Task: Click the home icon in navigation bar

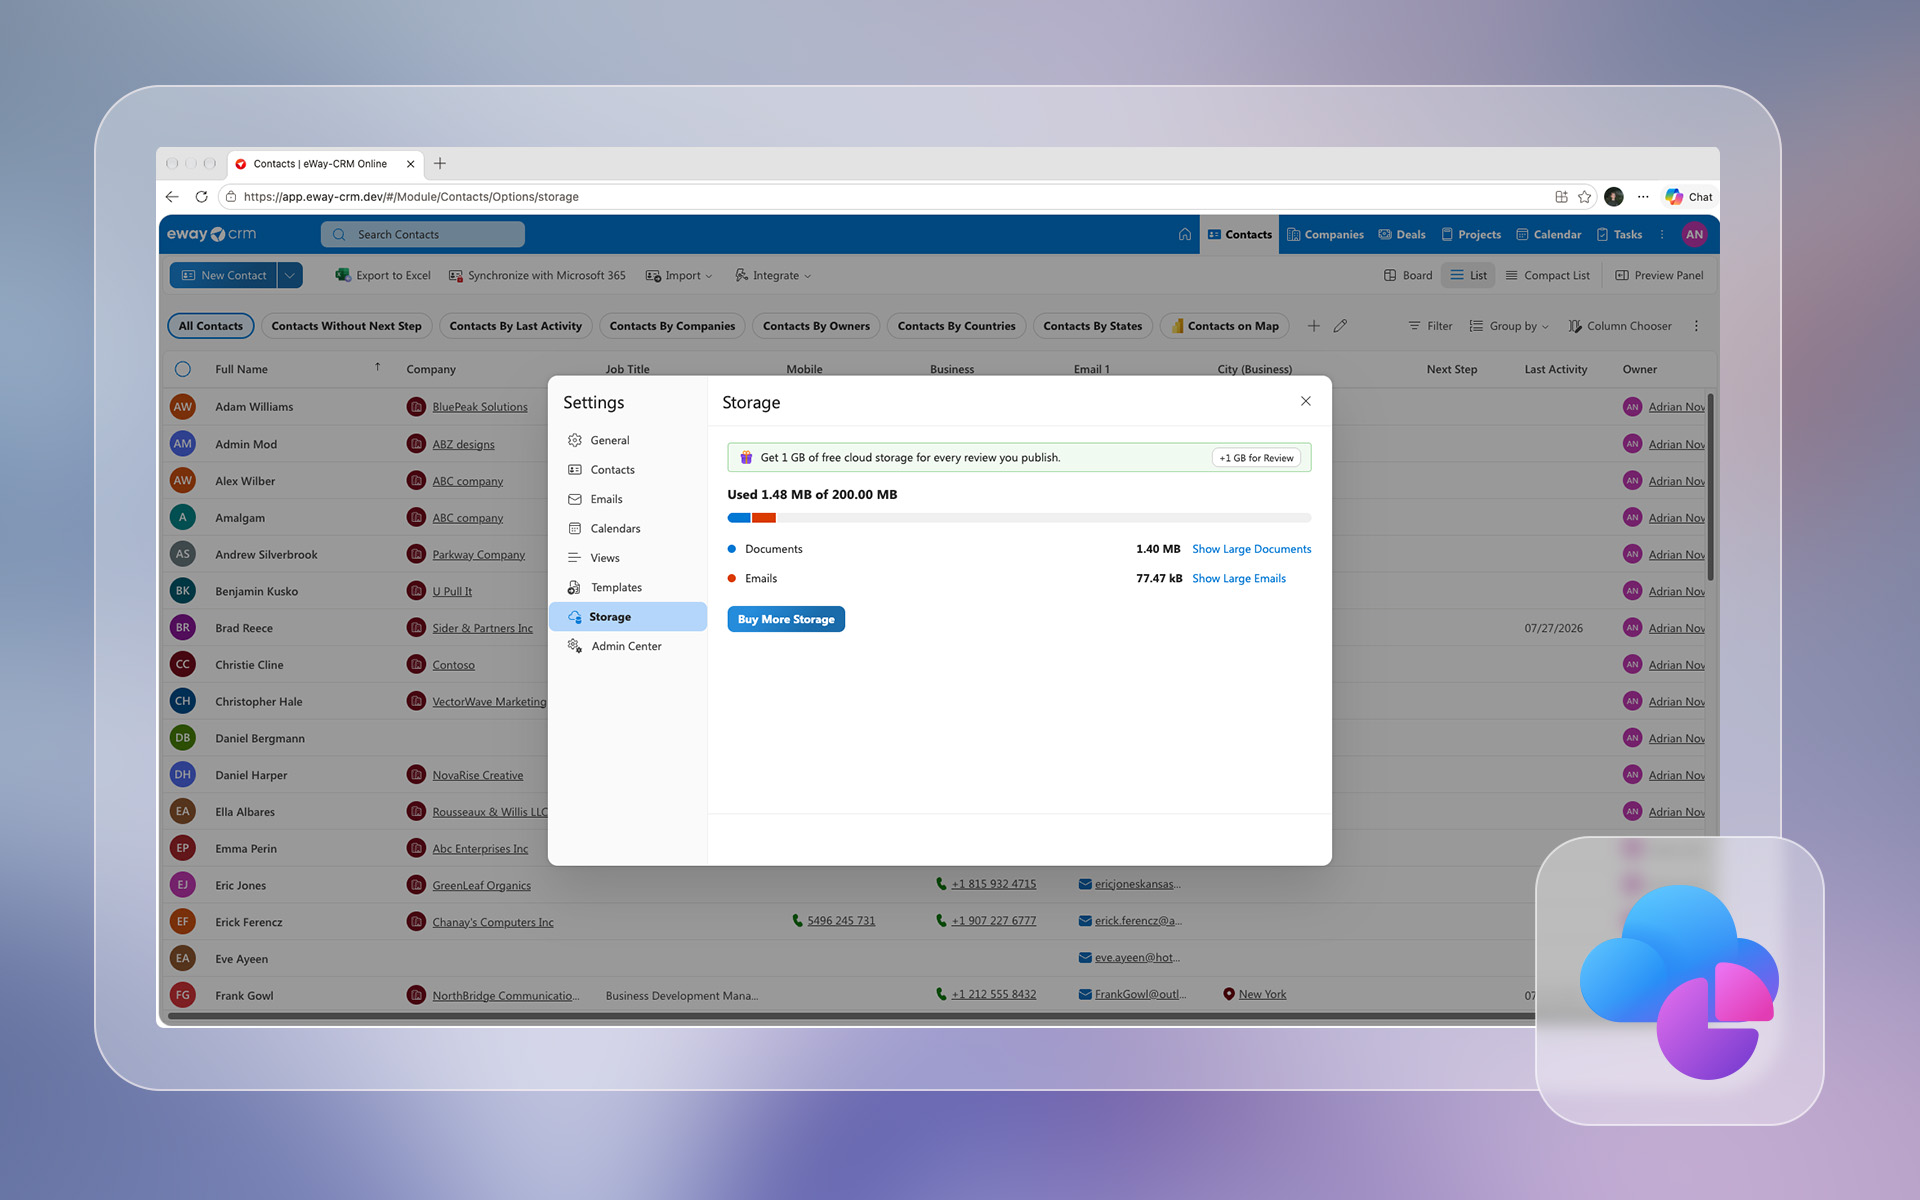Action: [1184, 234]
